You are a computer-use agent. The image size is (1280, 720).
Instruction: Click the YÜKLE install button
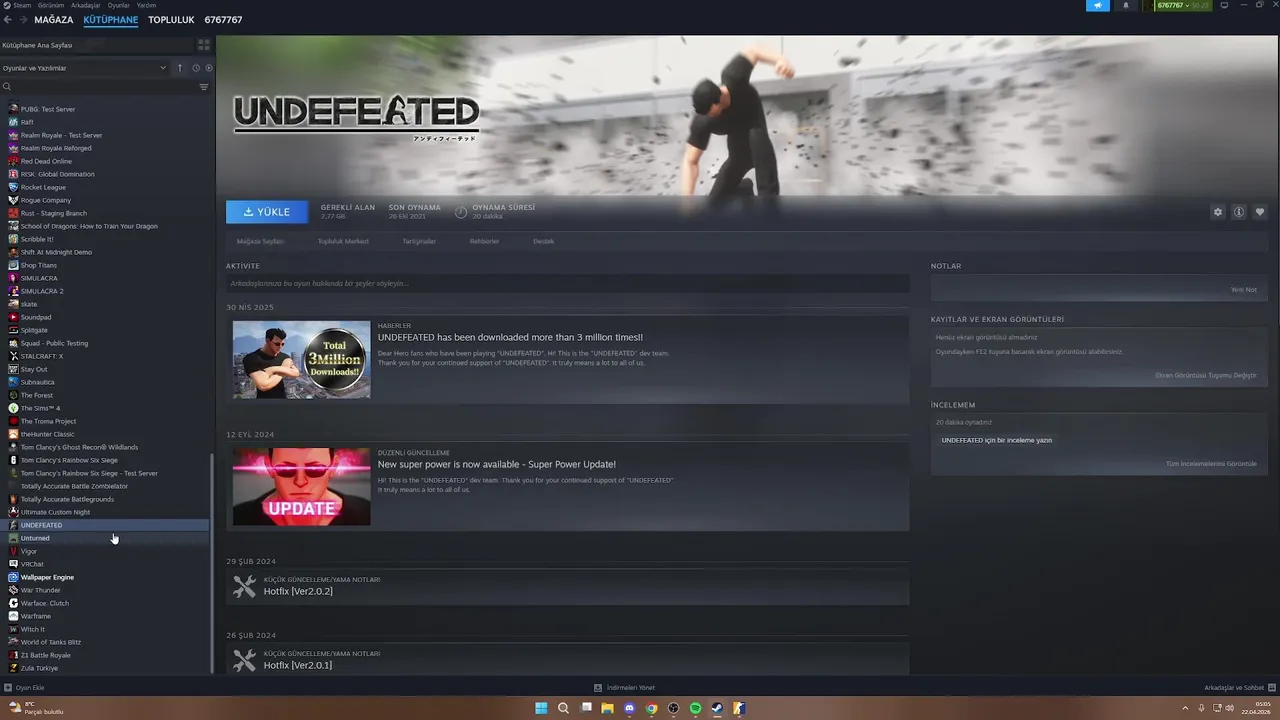(x=267, y=212)
